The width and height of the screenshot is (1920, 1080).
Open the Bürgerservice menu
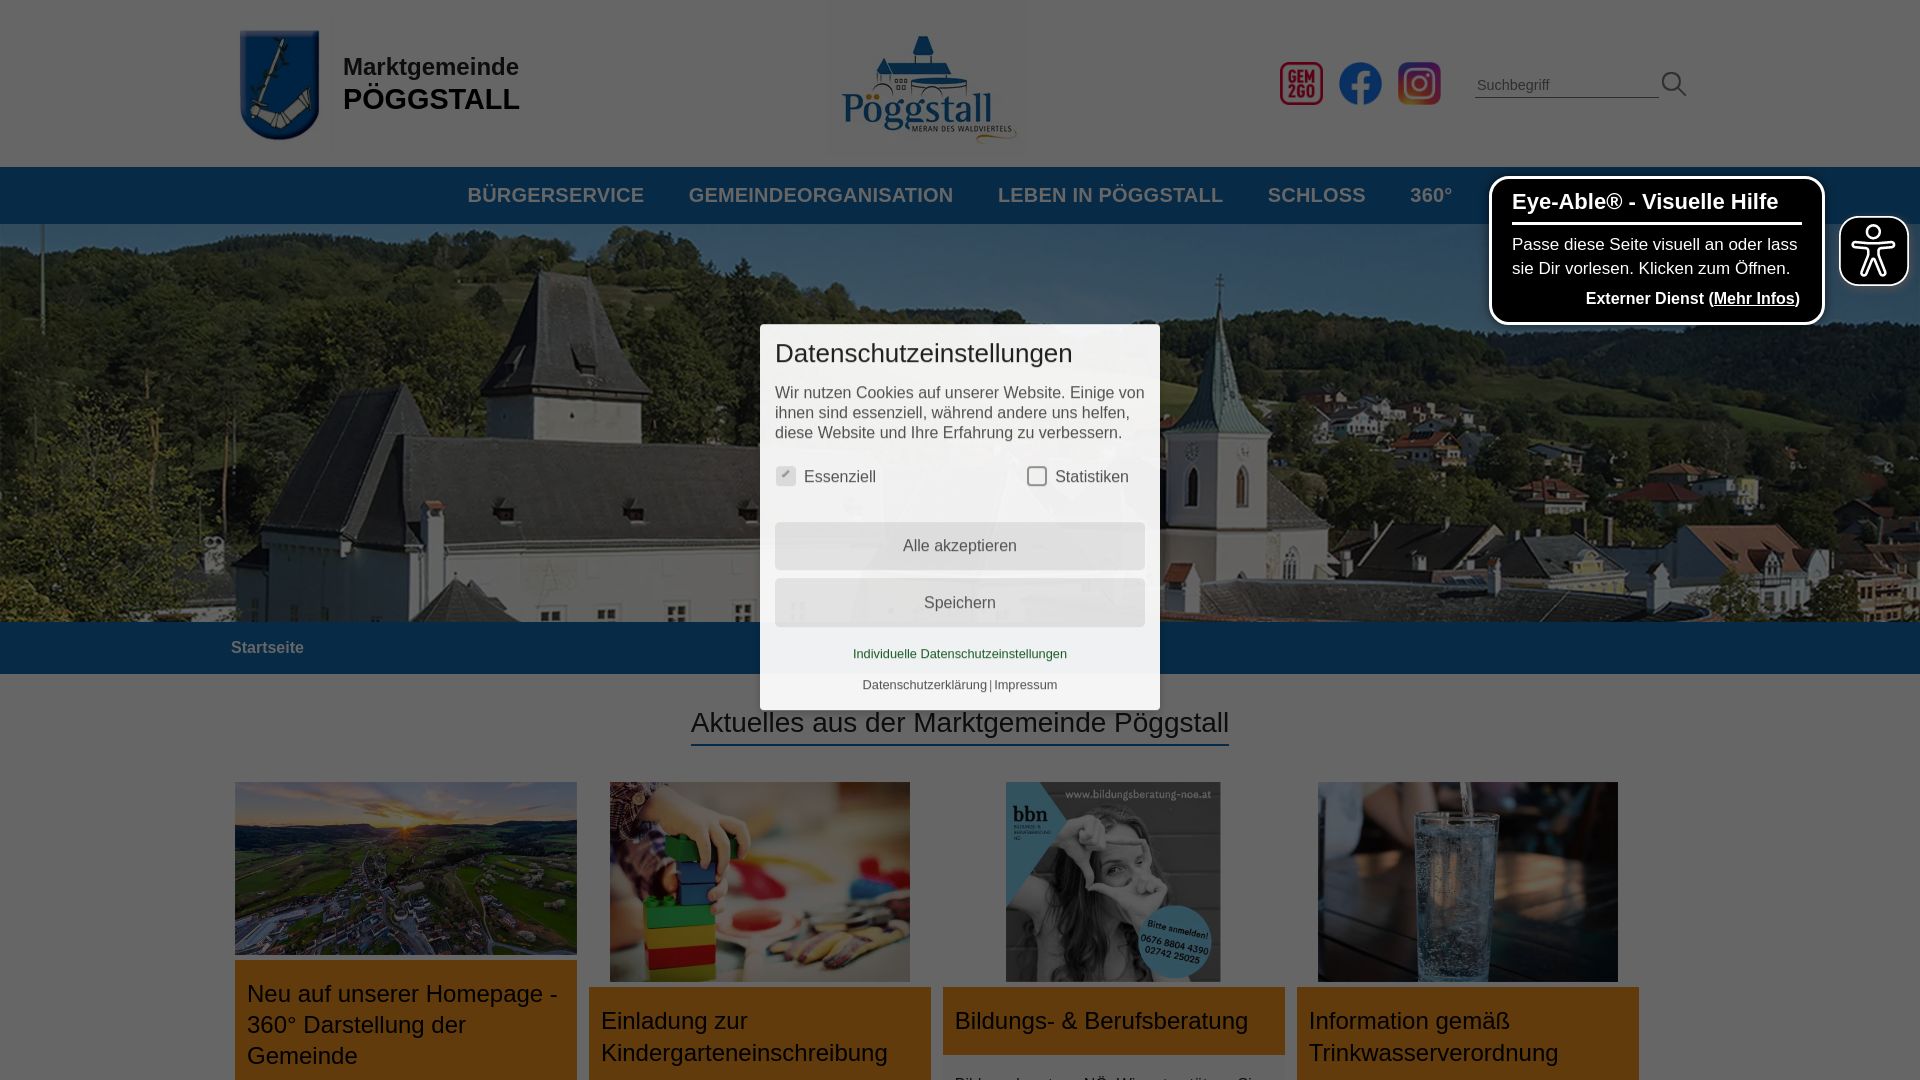(555, 195)
